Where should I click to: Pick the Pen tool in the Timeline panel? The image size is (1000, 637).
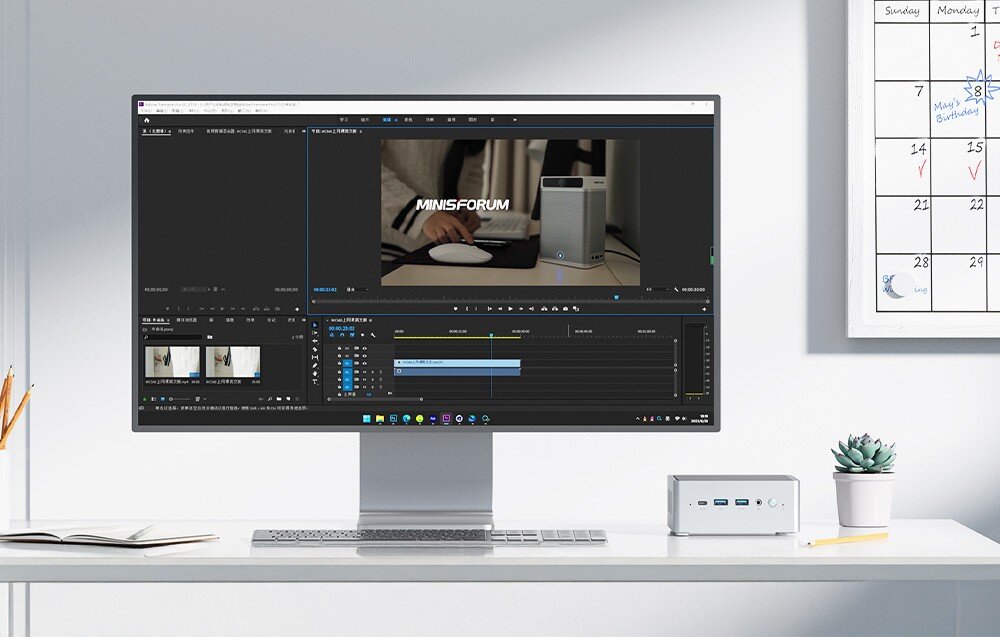[314, 365]
